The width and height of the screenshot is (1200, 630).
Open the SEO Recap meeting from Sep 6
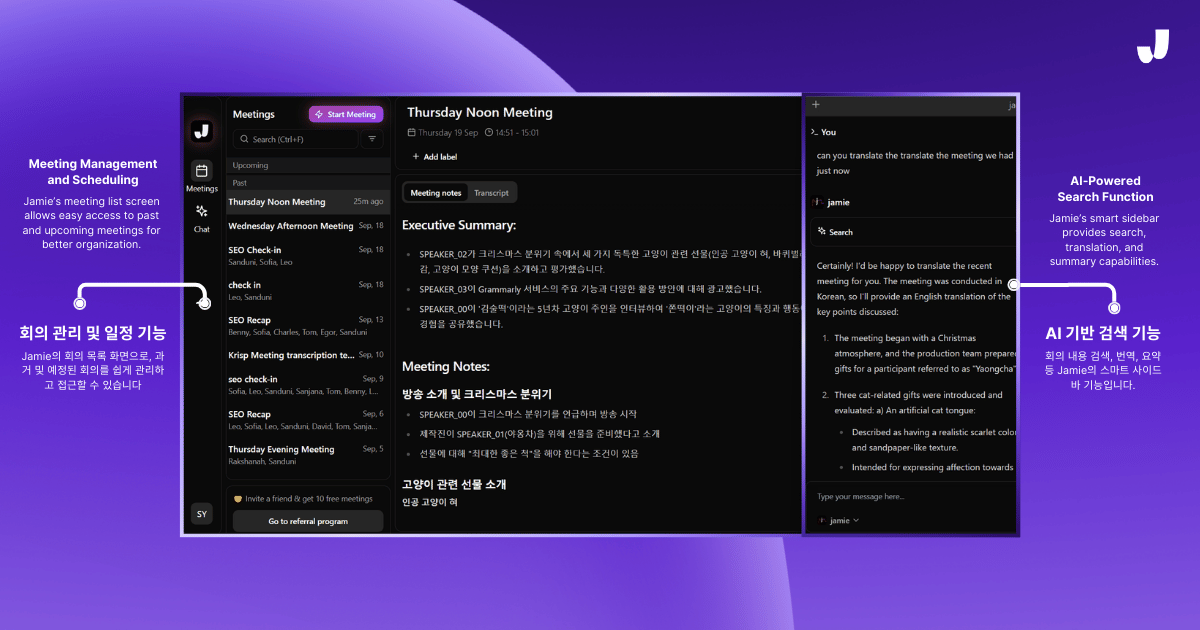[x=308, y=420]
